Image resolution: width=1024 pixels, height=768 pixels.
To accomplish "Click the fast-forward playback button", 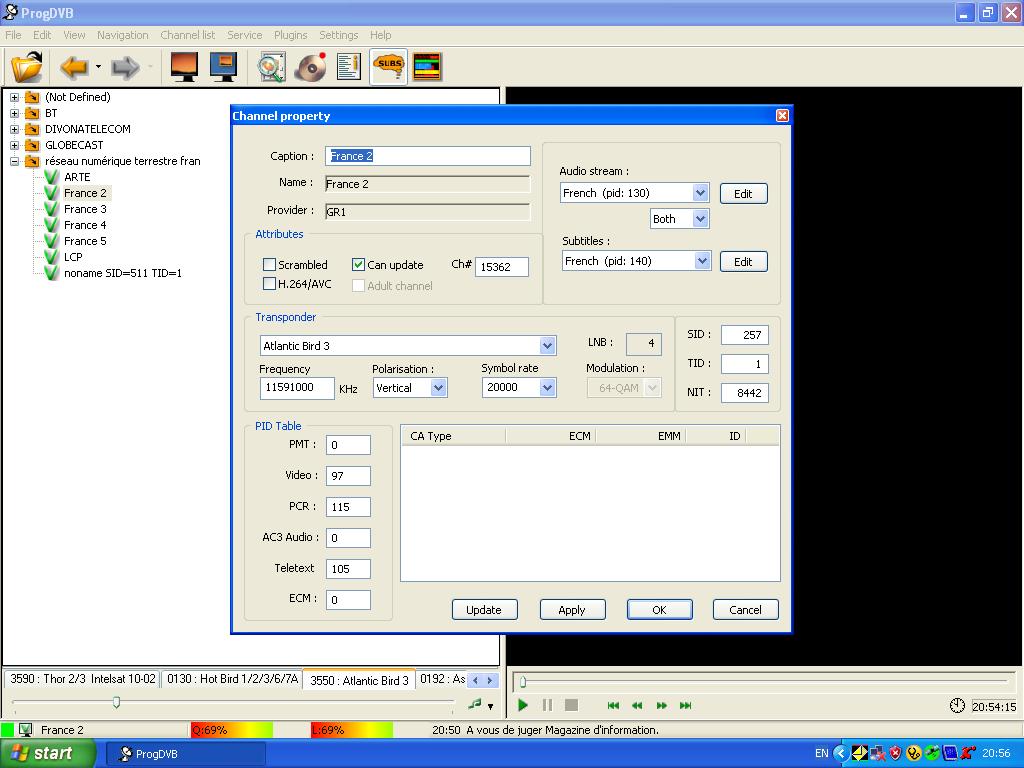I will pyautogui.click(x=662, y=705).
